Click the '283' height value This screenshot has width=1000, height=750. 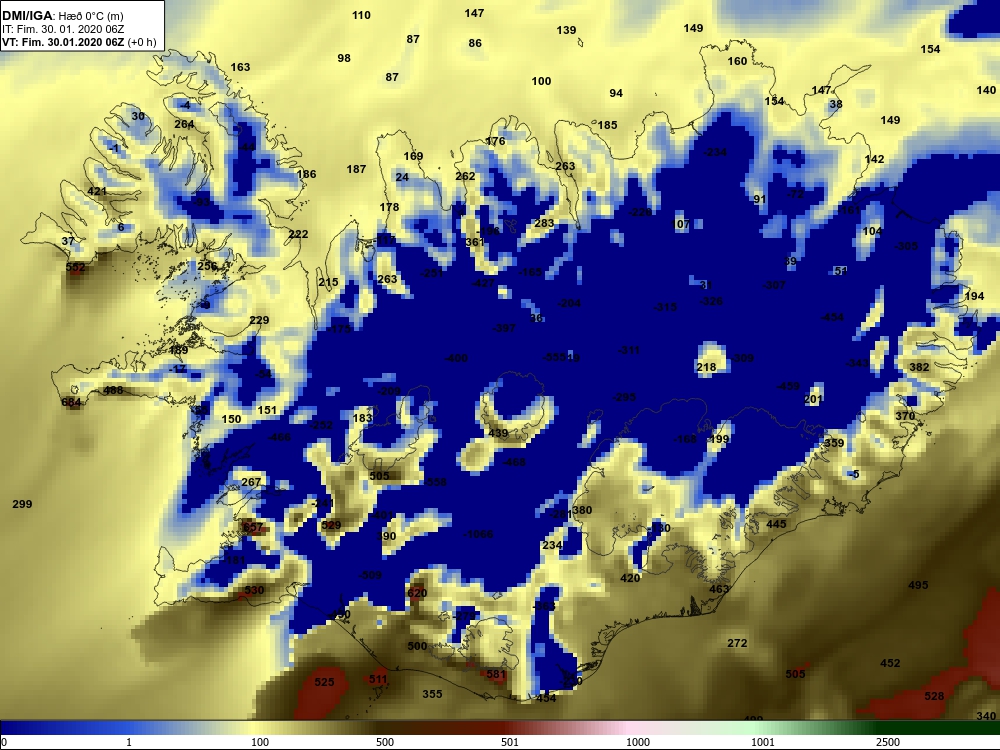pos(544,223)
